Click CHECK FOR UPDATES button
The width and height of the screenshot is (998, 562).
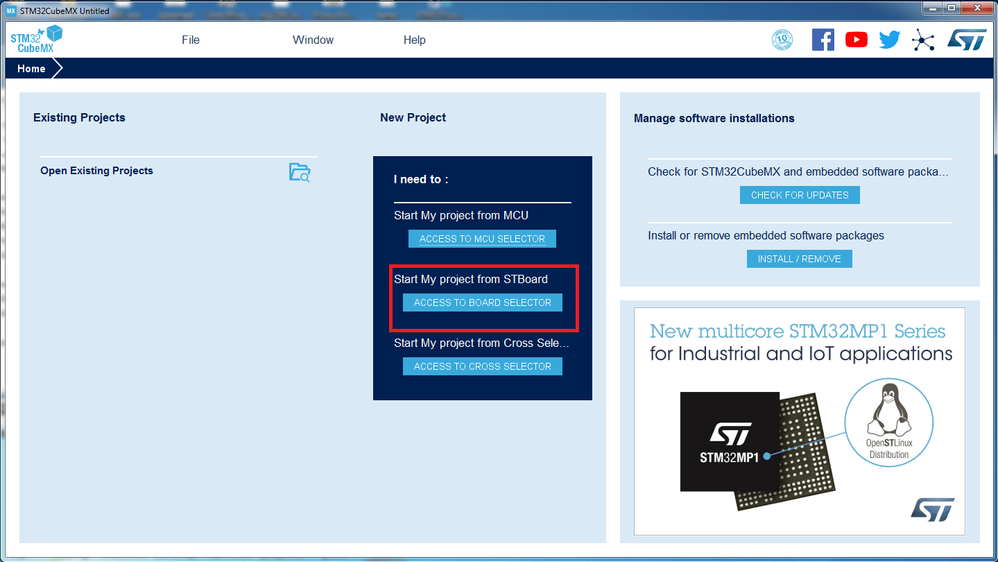tap(799, 195)
